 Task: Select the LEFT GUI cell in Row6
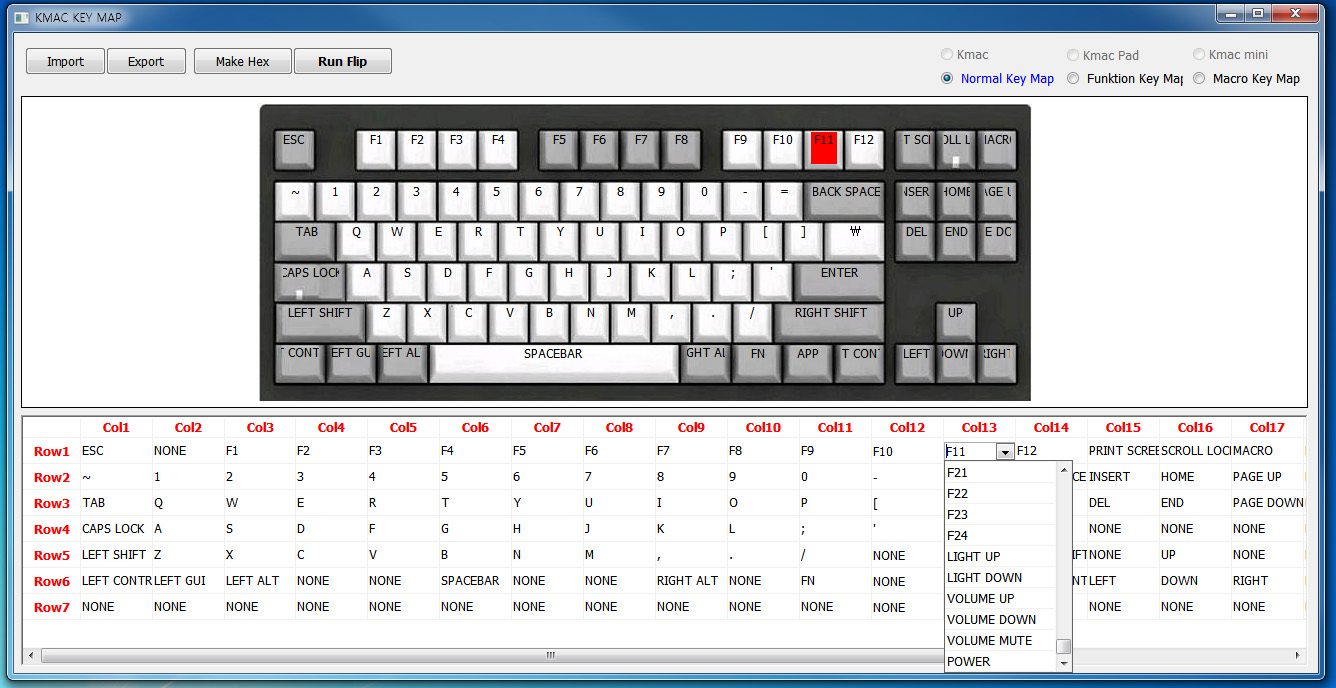188,581
